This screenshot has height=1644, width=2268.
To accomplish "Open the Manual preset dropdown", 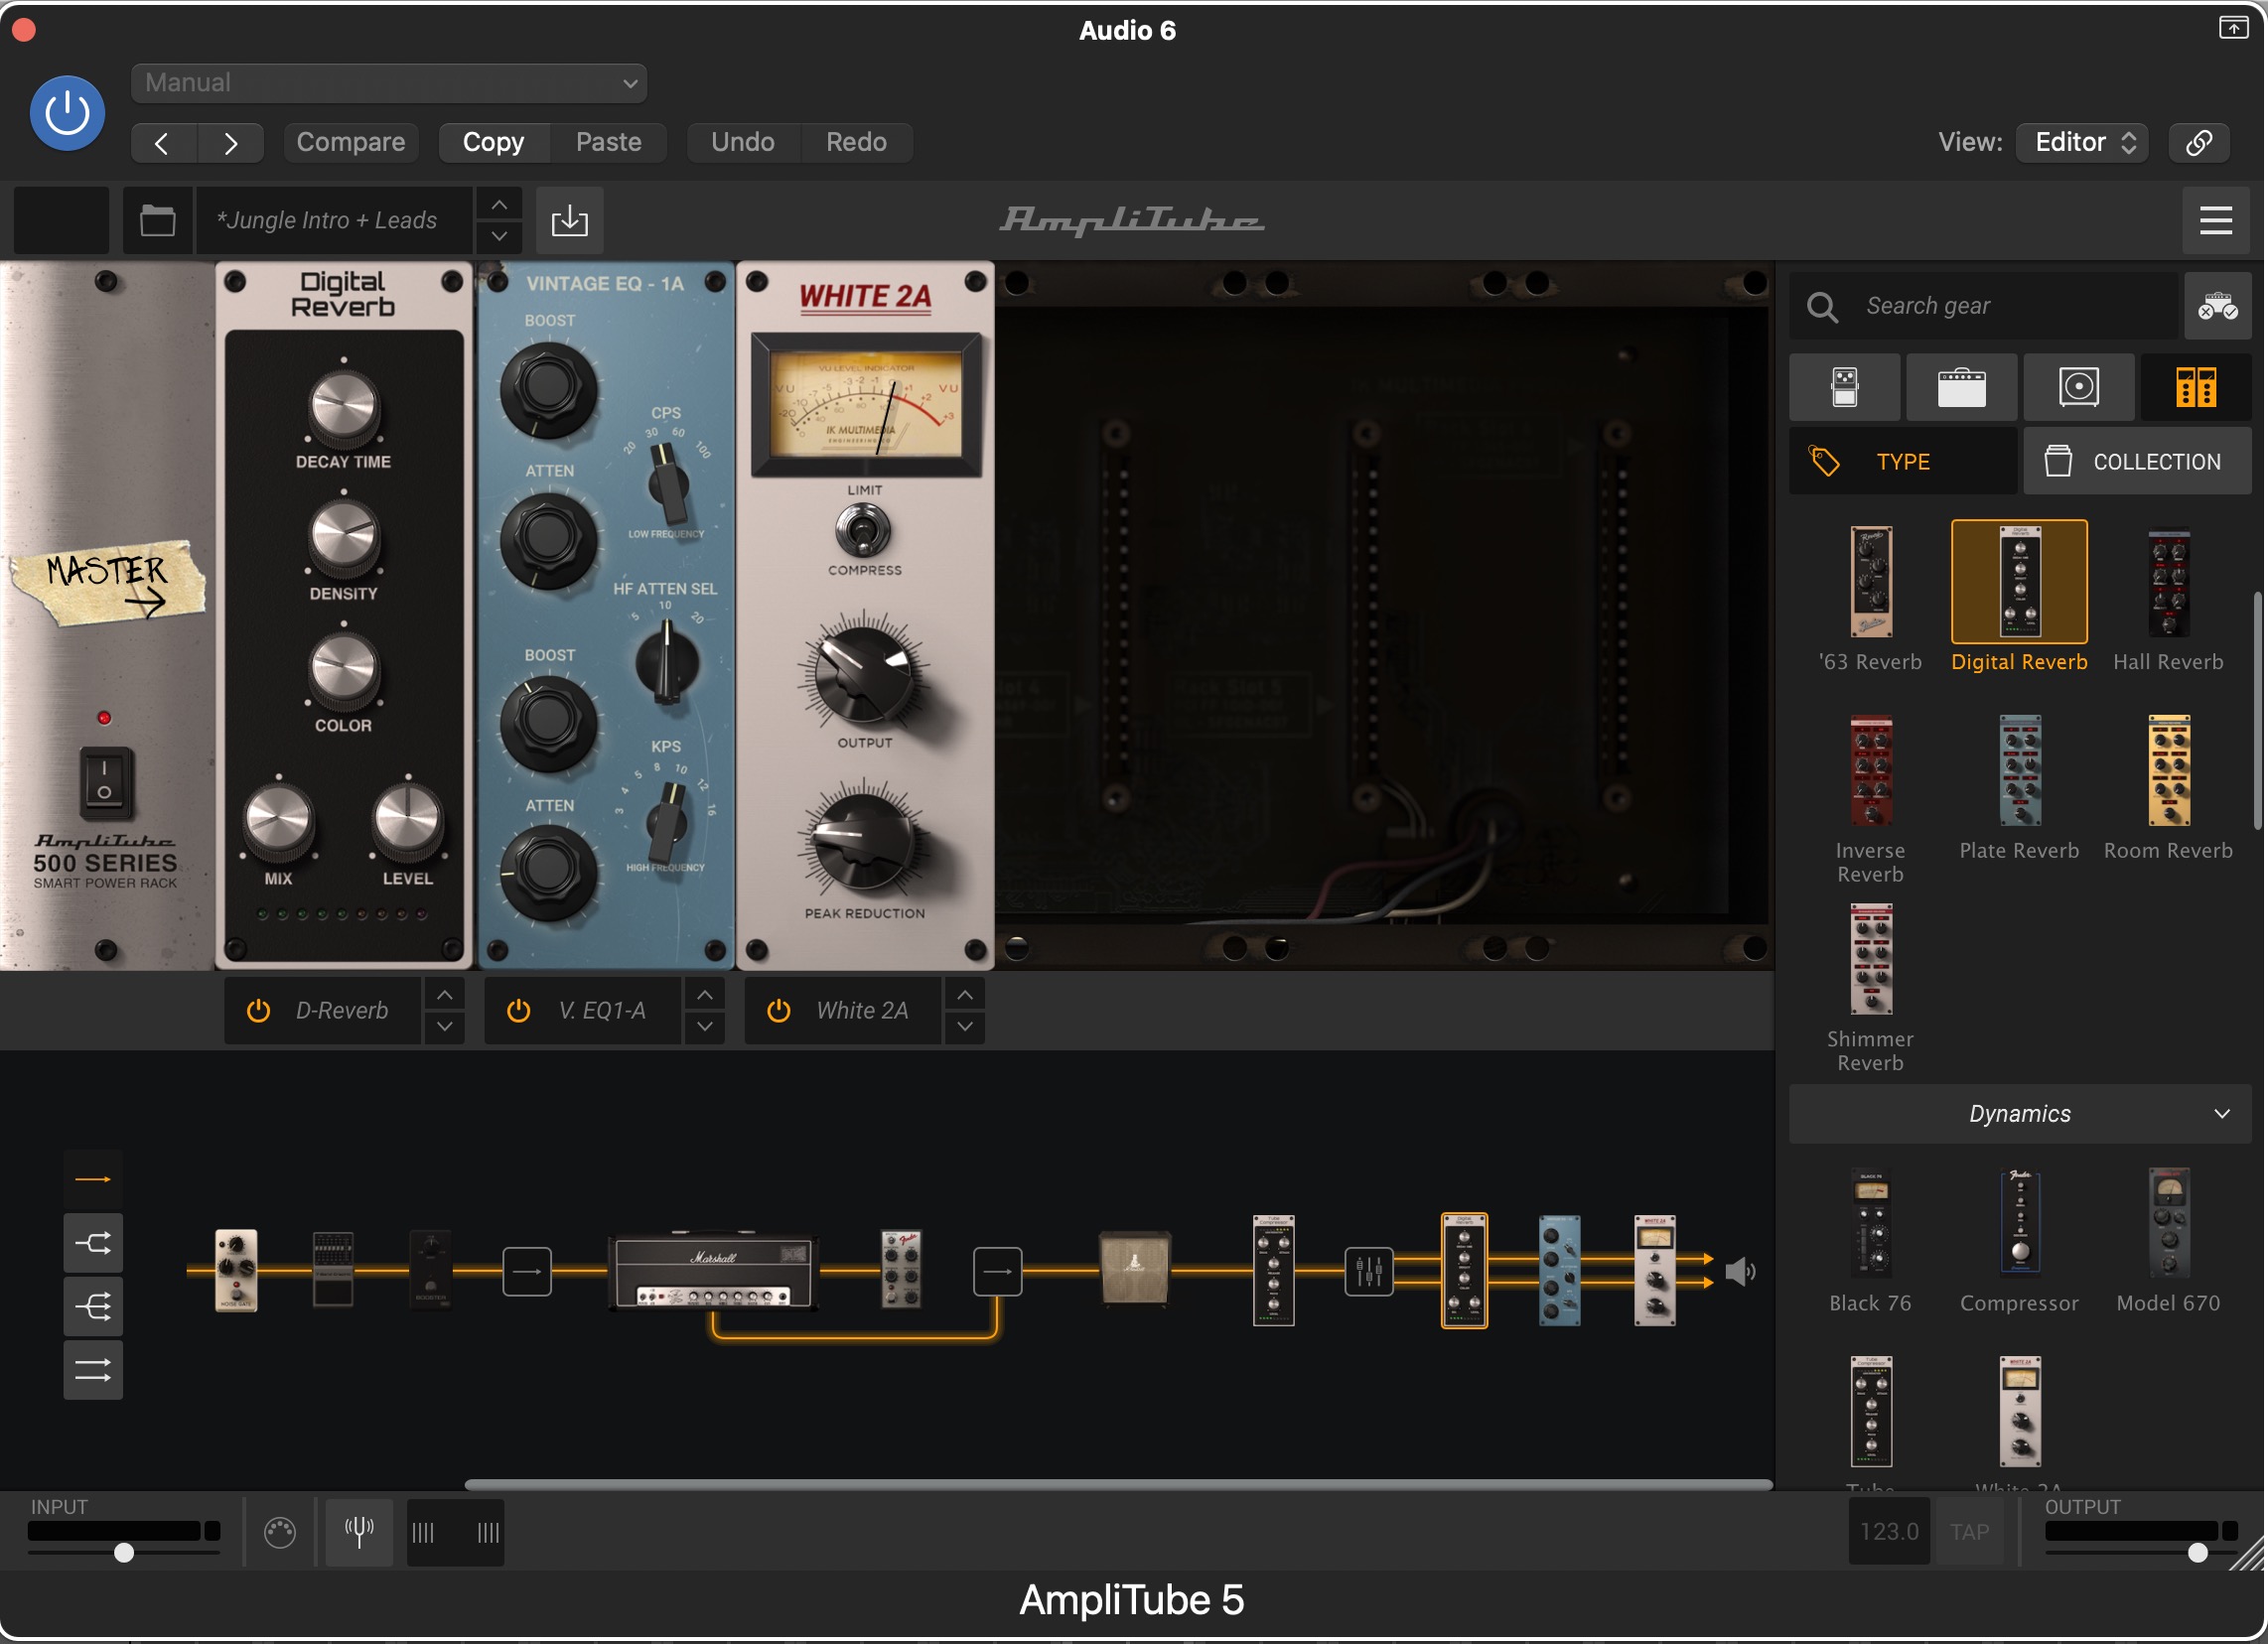I will click(388, 83).
